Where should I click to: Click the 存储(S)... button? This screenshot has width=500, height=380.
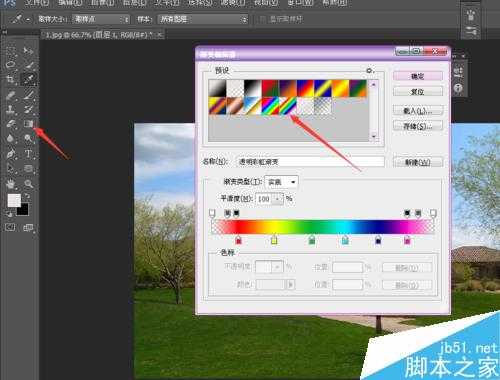pyautogui.click(x=418, y=126)
